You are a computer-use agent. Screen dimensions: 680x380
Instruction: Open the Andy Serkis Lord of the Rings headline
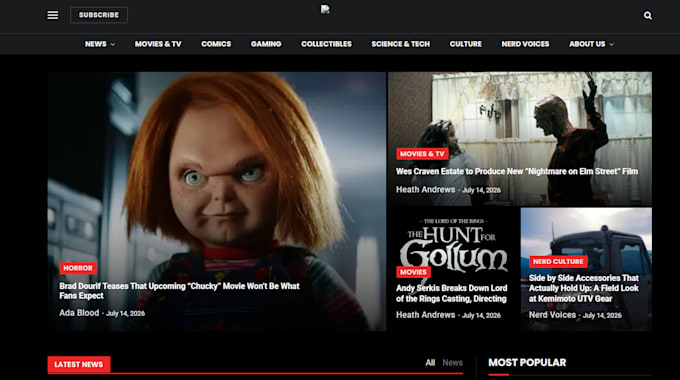pos(451,293)
